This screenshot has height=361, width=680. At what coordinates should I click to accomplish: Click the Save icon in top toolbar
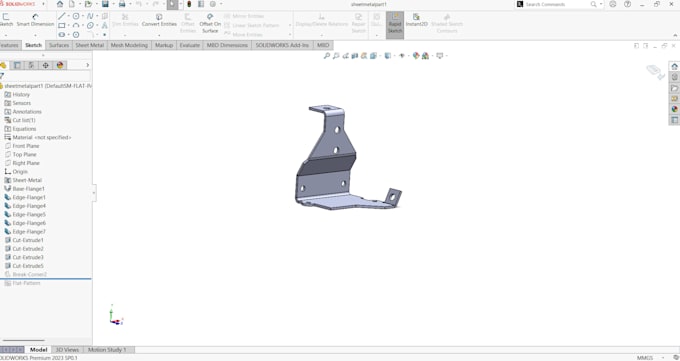click(x=105, y=4)
